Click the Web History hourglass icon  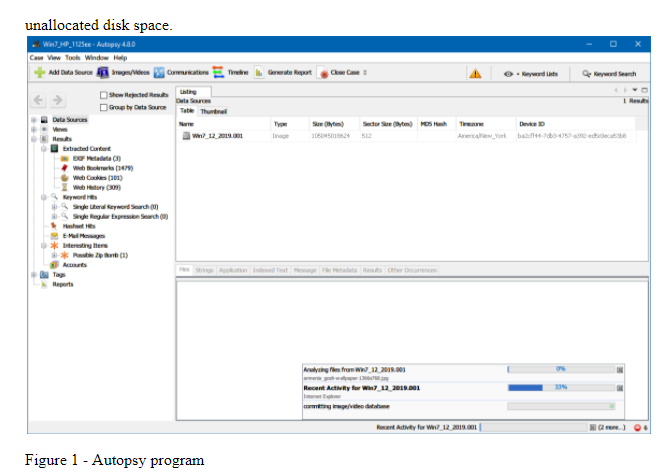tap(64, 187)
